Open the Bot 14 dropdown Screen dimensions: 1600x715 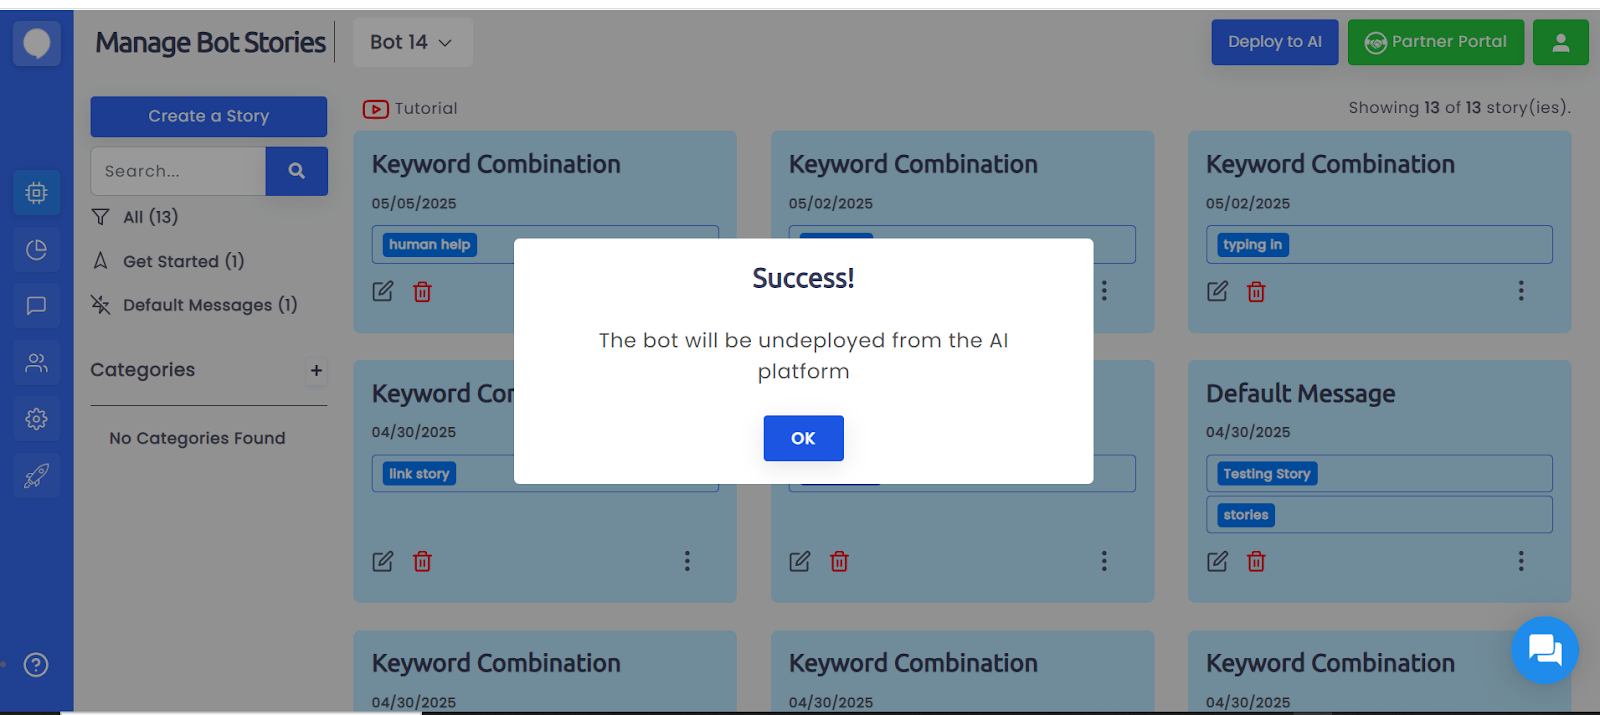point(412,42)
